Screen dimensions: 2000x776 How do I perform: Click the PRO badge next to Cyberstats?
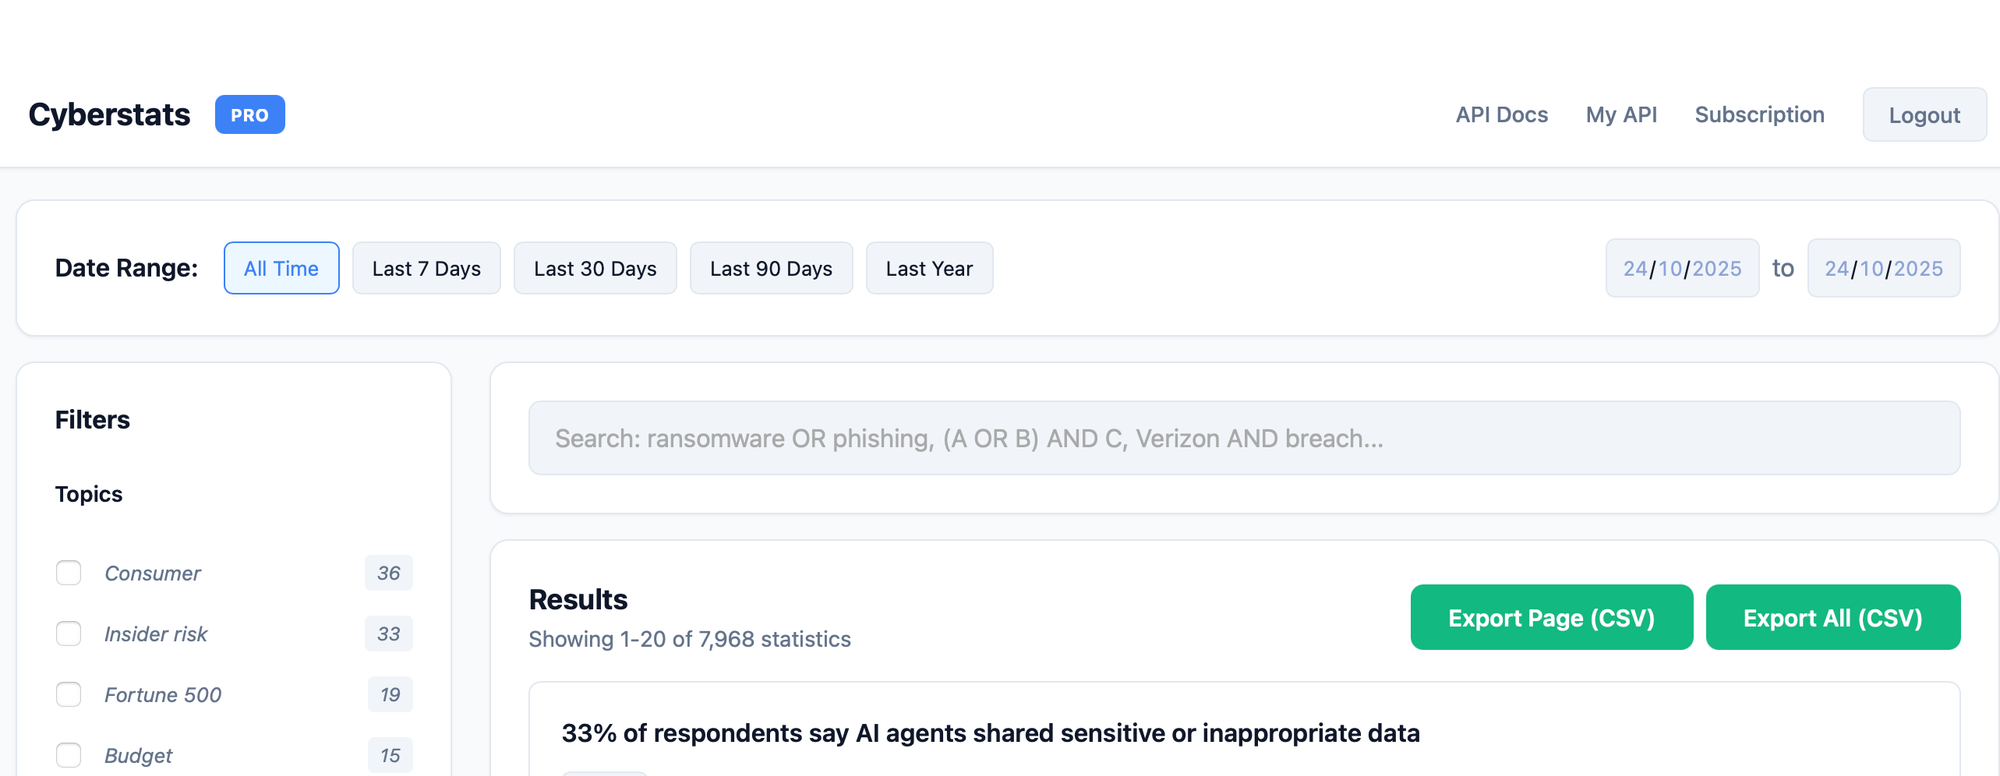click(249, 115)
